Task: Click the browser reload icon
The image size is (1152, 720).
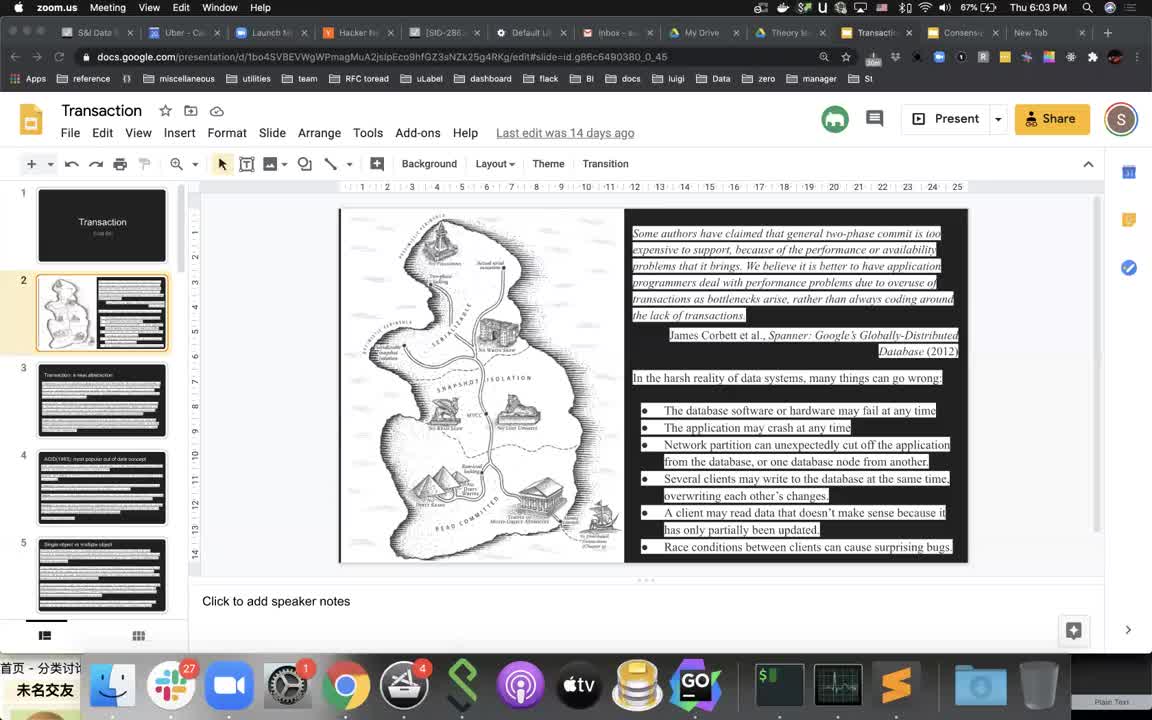Action: click(59, 57)
